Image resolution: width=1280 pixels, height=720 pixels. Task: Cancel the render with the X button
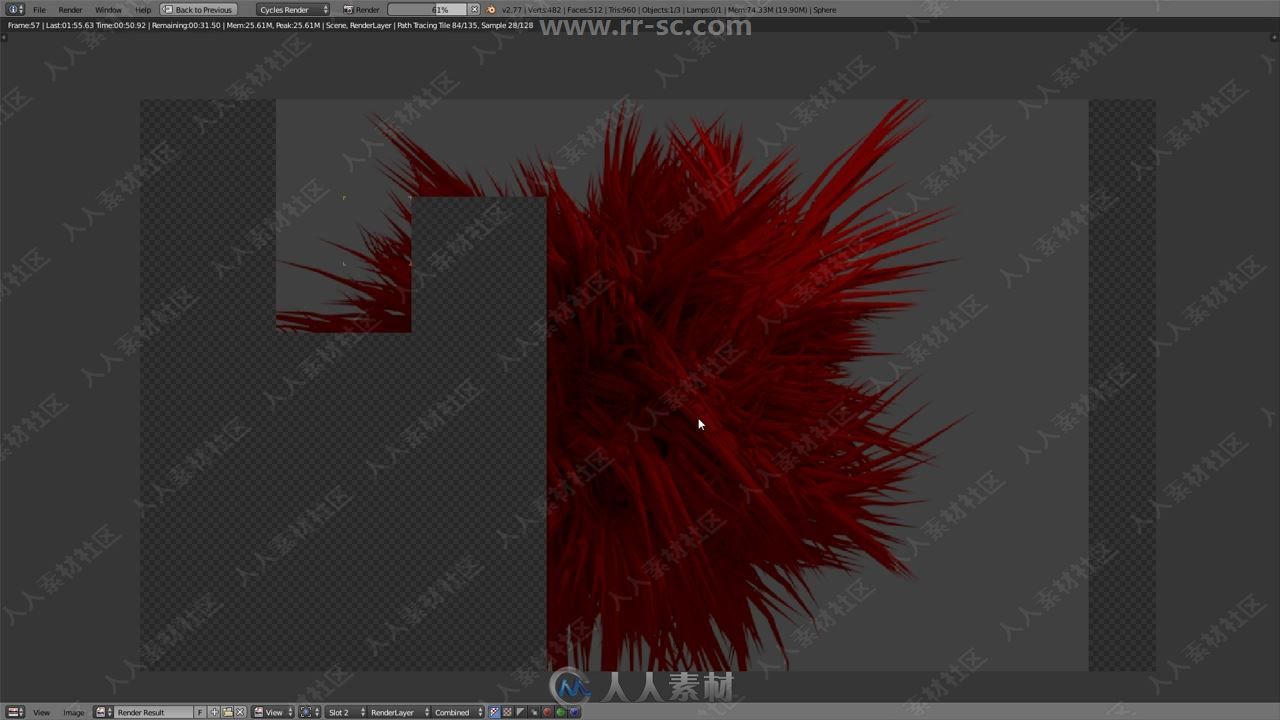tap(474, 10)
